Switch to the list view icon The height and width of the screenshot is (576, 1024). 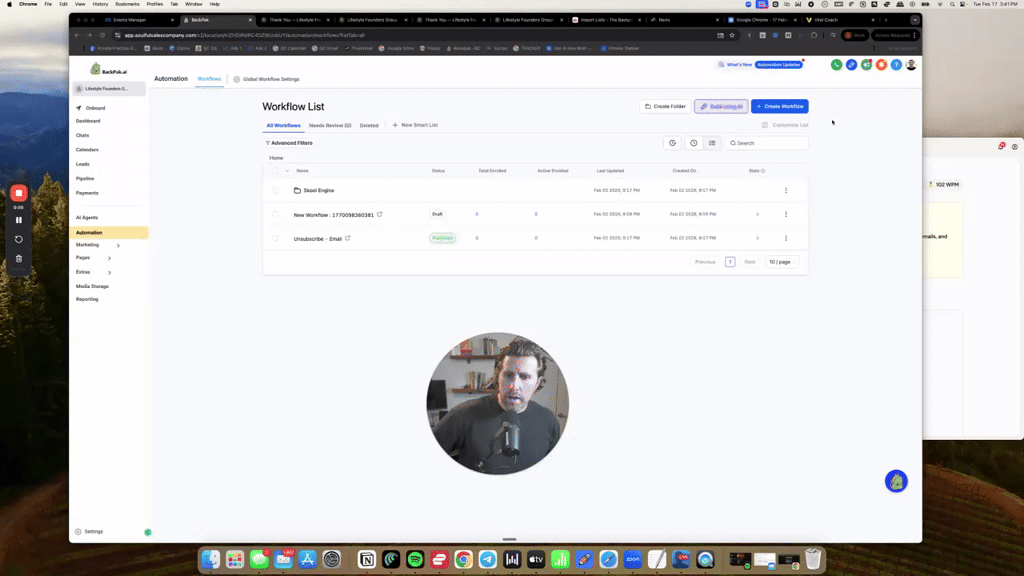(x=712, y=143)
